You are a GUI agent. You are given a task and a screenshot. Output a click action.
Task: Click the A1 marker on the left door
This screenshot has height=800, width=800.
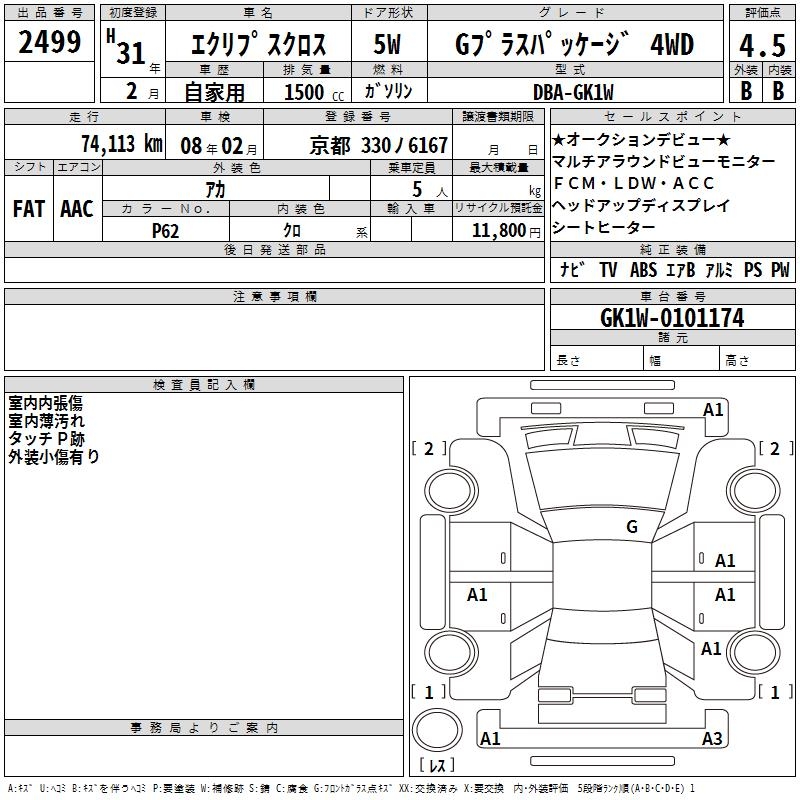478,595
